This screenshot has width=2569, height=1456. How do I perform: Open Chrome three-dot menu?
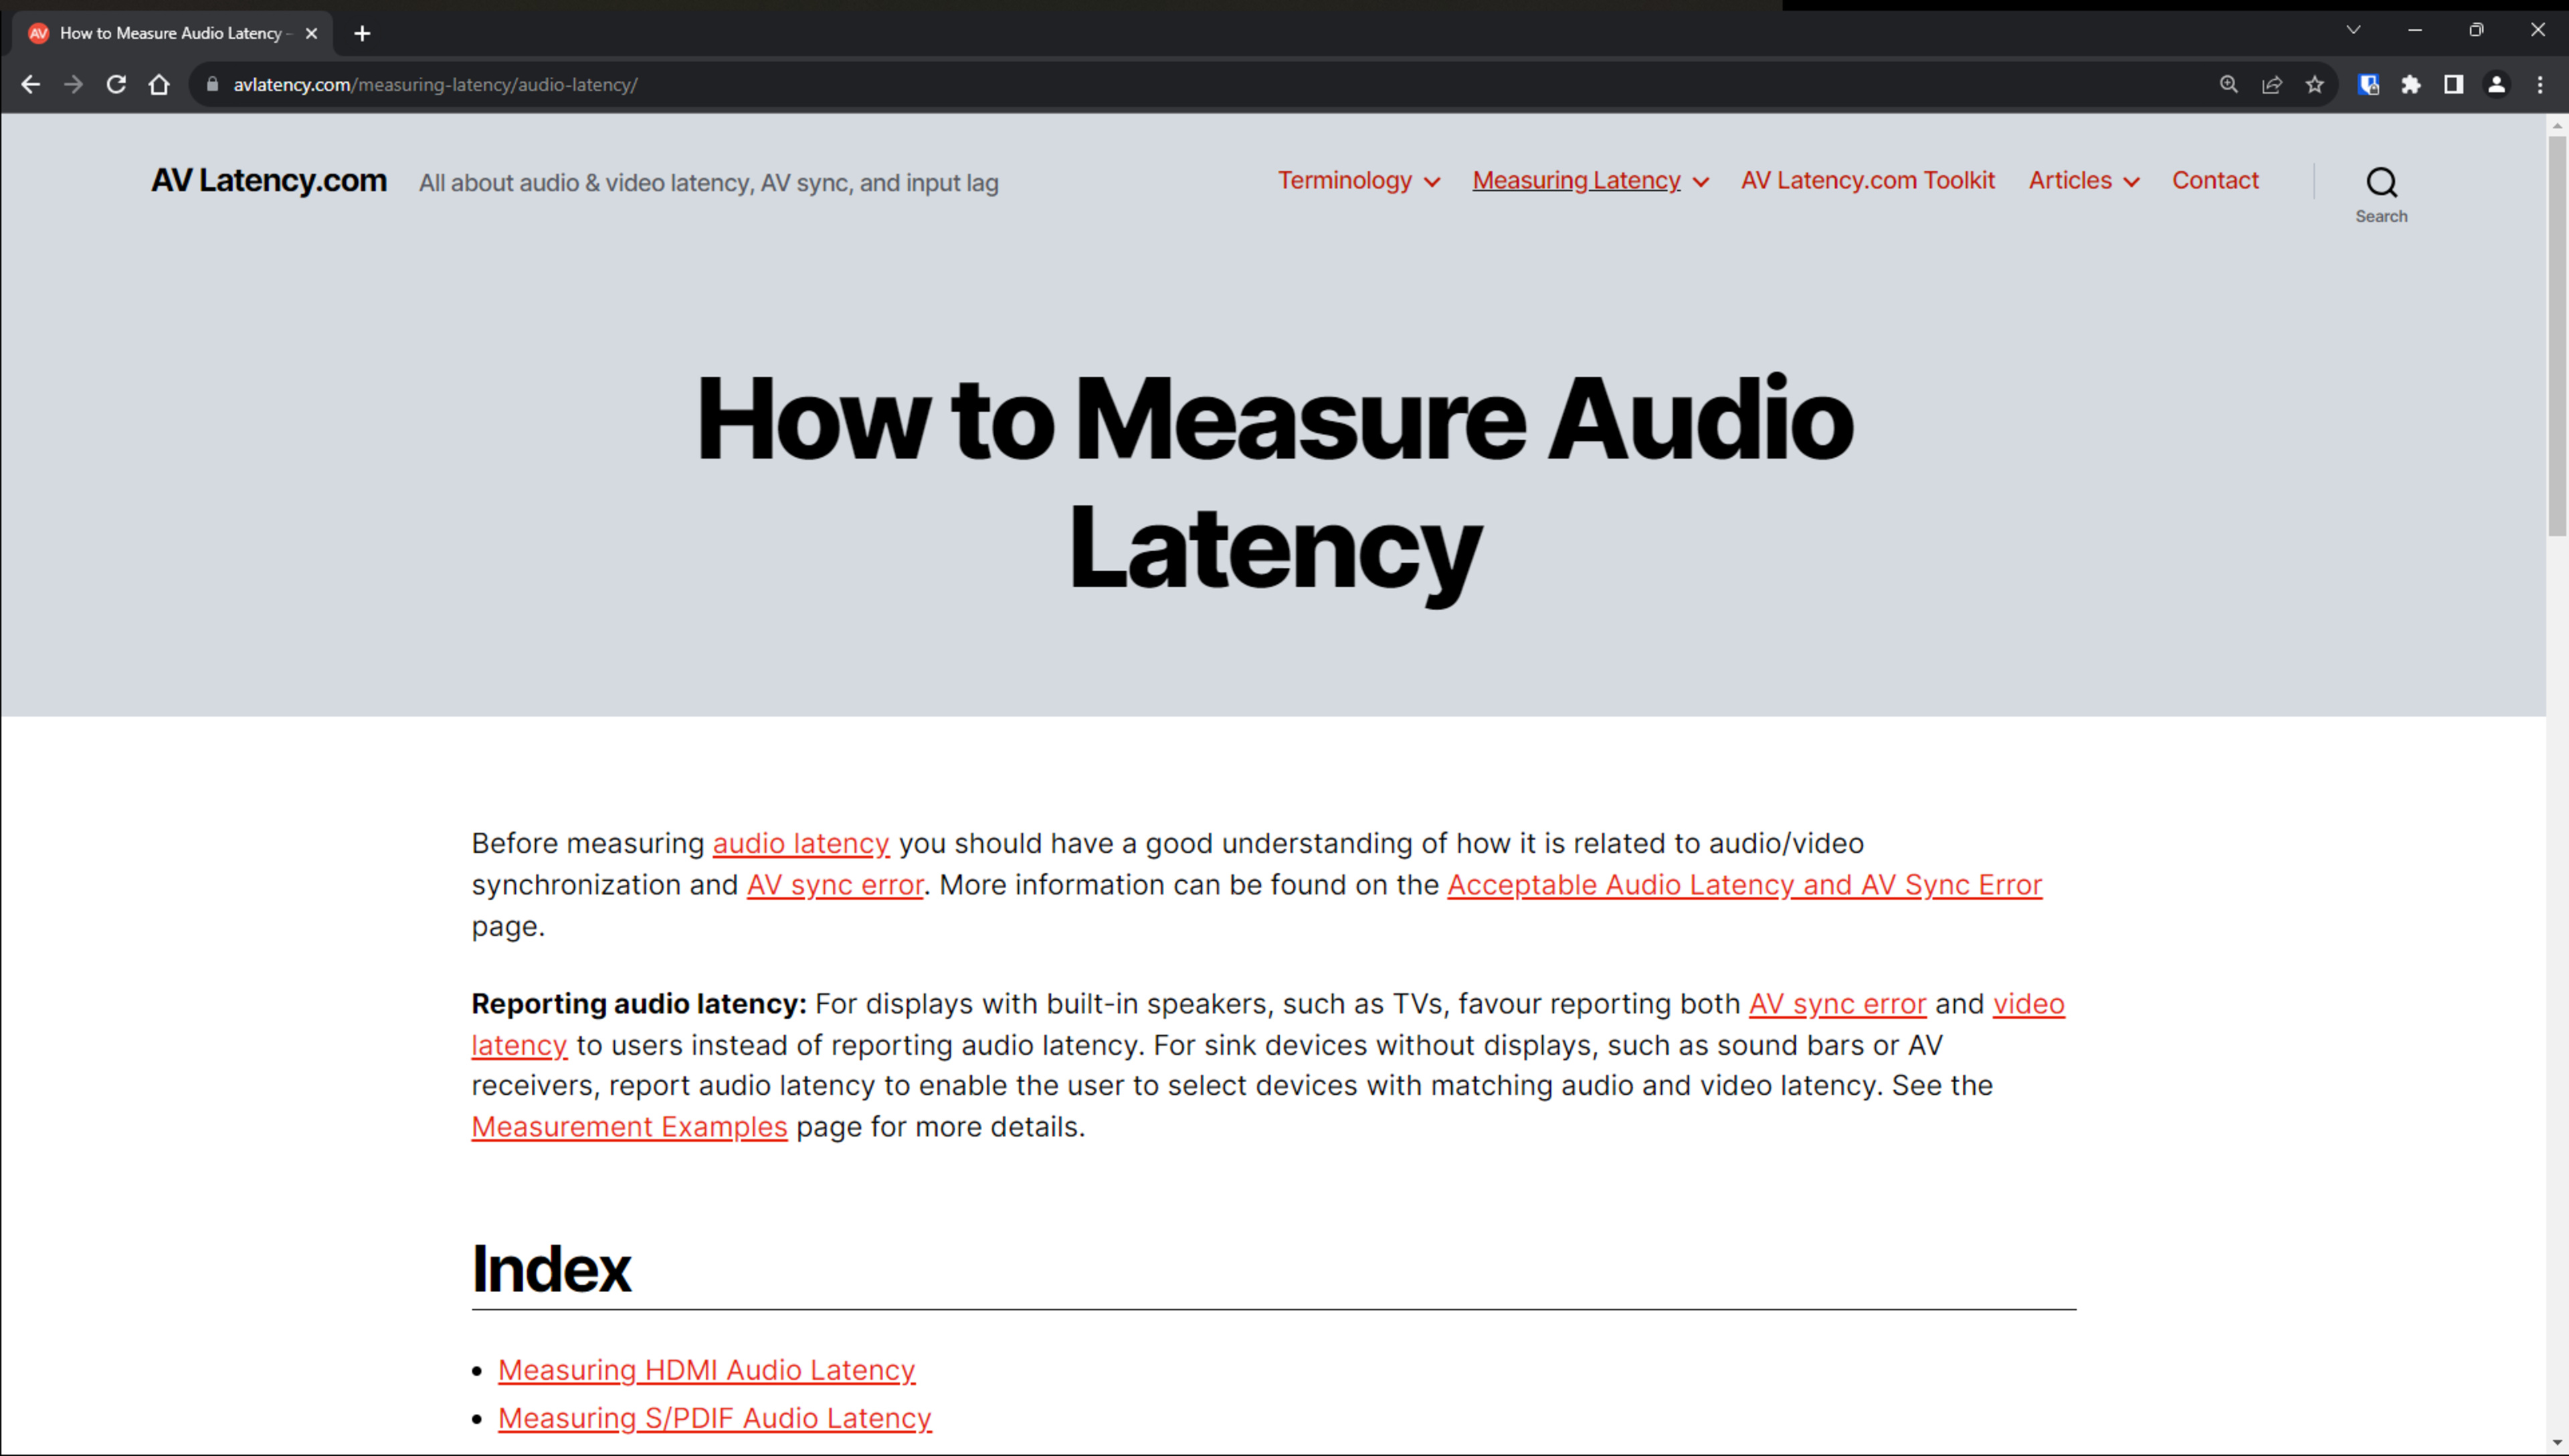2540,85
